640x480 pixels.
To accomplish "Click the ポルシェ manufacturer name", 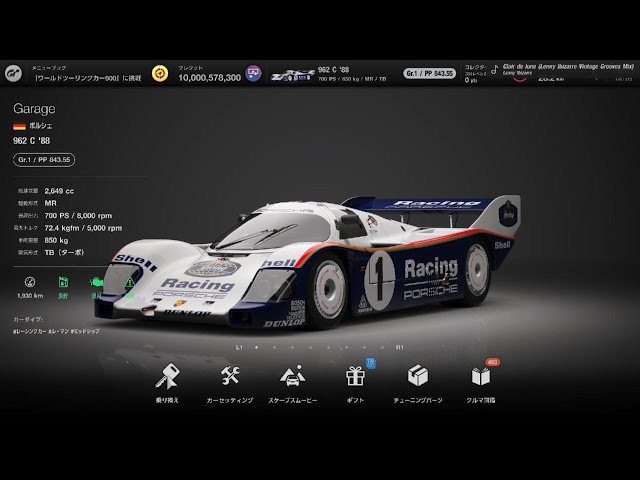I will click(40, 126).
